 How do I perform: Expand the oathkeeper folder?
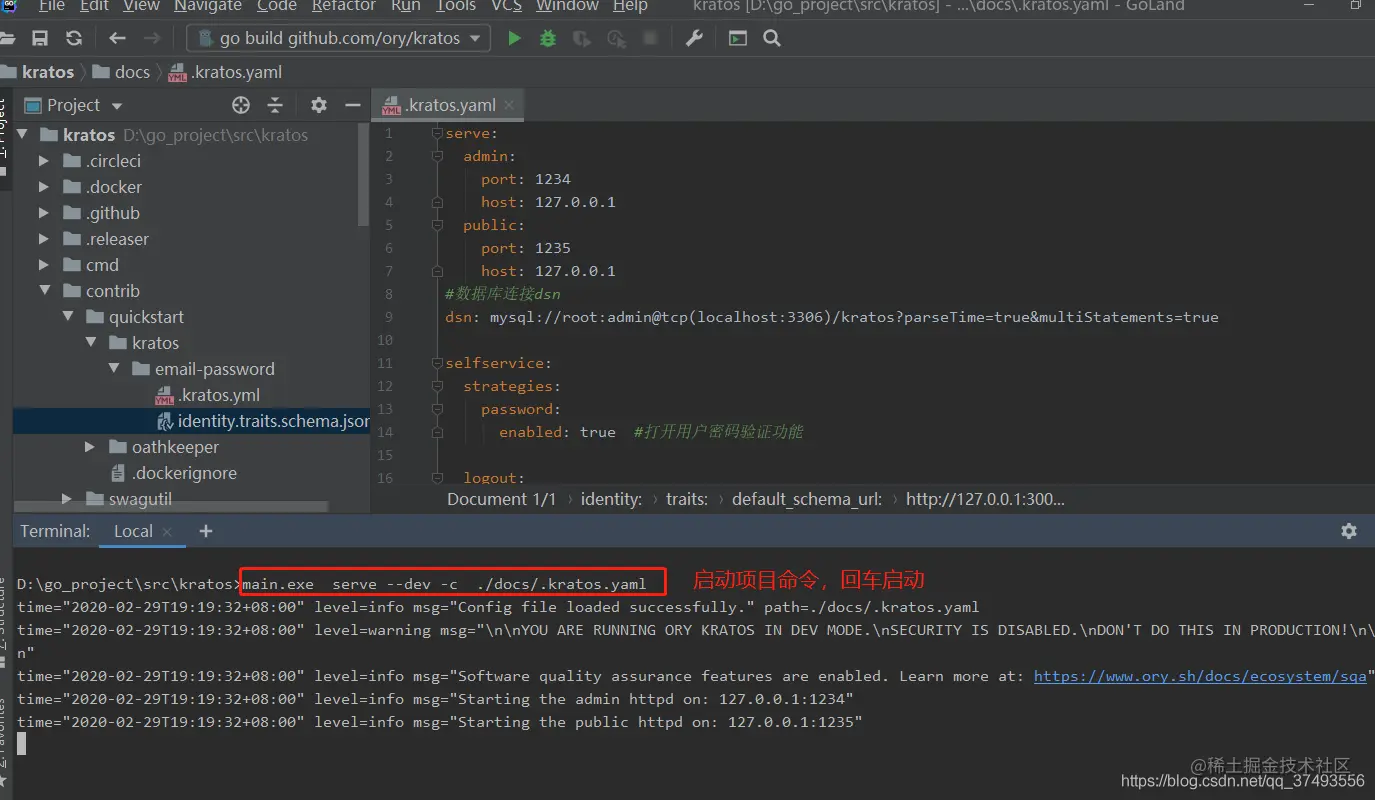pyautogui.click(x=90, y=447)
